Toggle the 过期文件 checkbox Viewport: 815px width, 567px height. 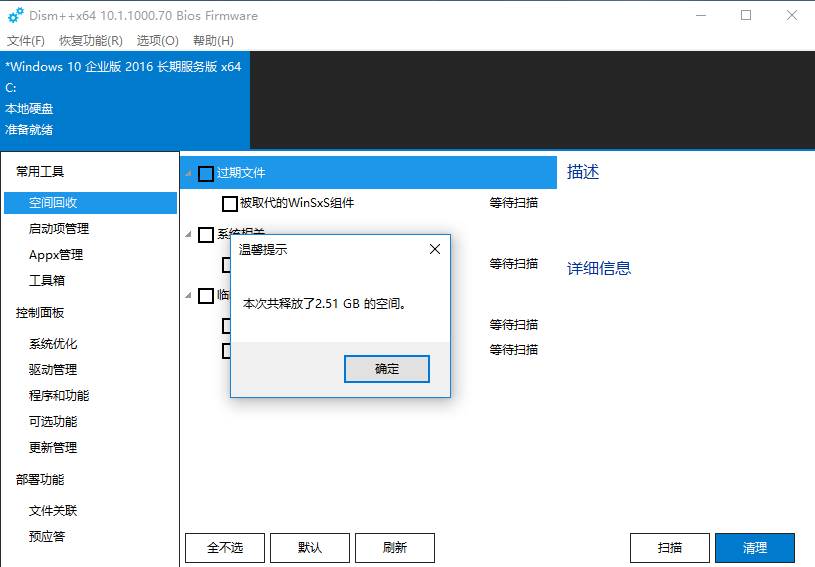(x=206, y=174)
